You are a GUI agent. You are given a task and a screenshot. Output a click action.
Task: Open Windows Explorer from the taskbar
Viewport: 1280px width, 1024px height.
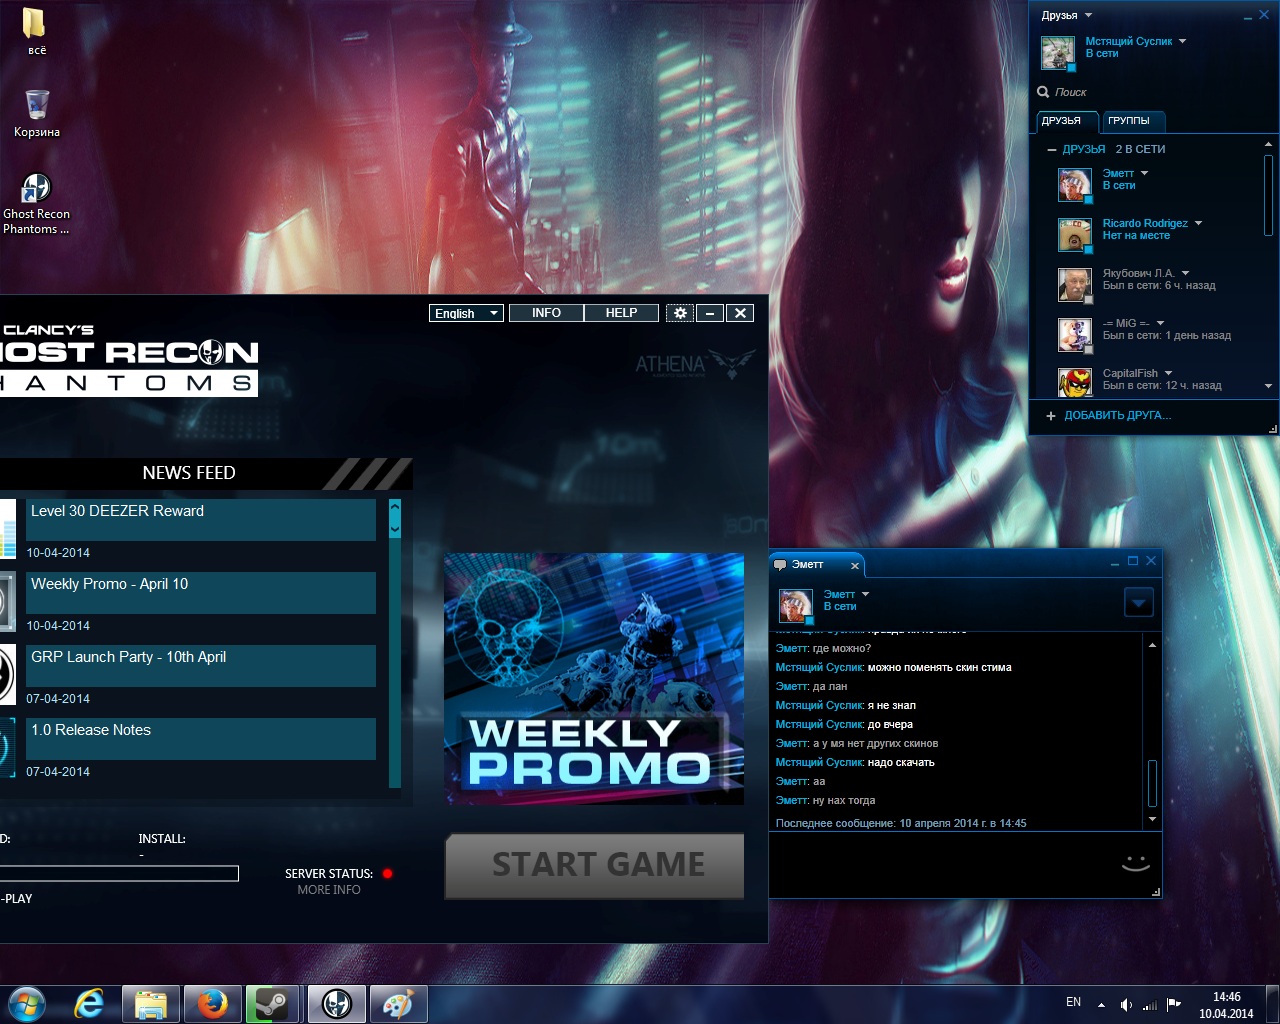(151, 1003)
